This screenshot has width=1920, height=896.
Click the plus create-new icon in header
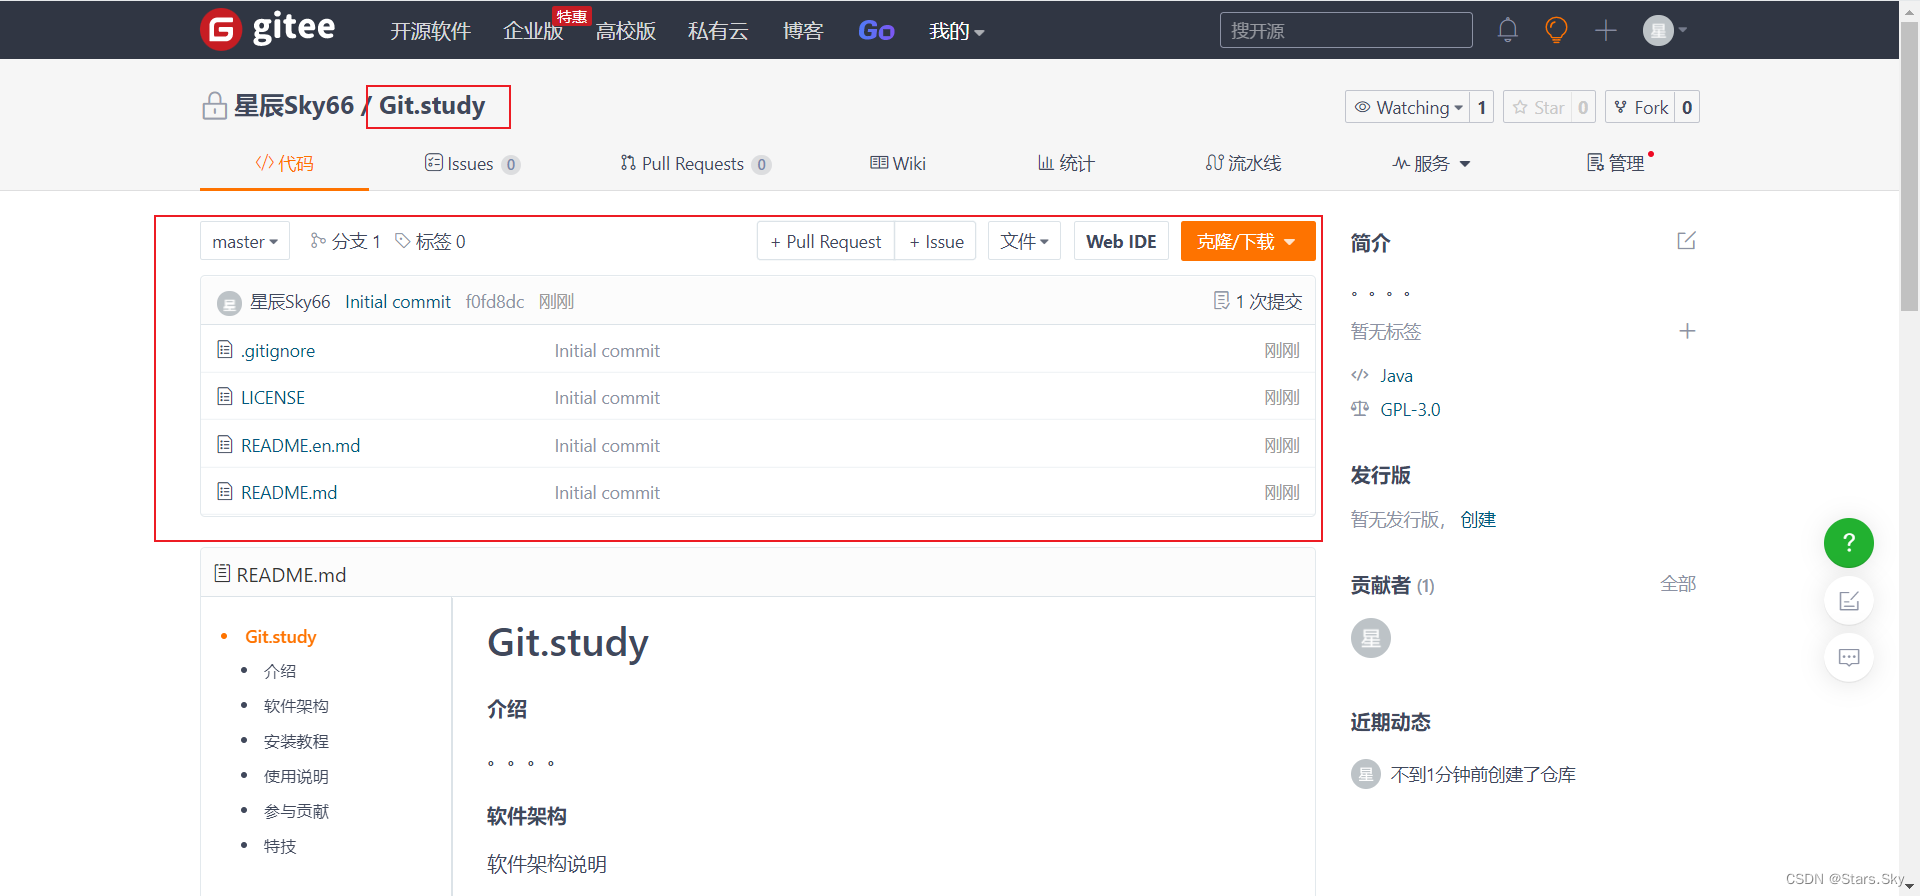click(1606, 30)
